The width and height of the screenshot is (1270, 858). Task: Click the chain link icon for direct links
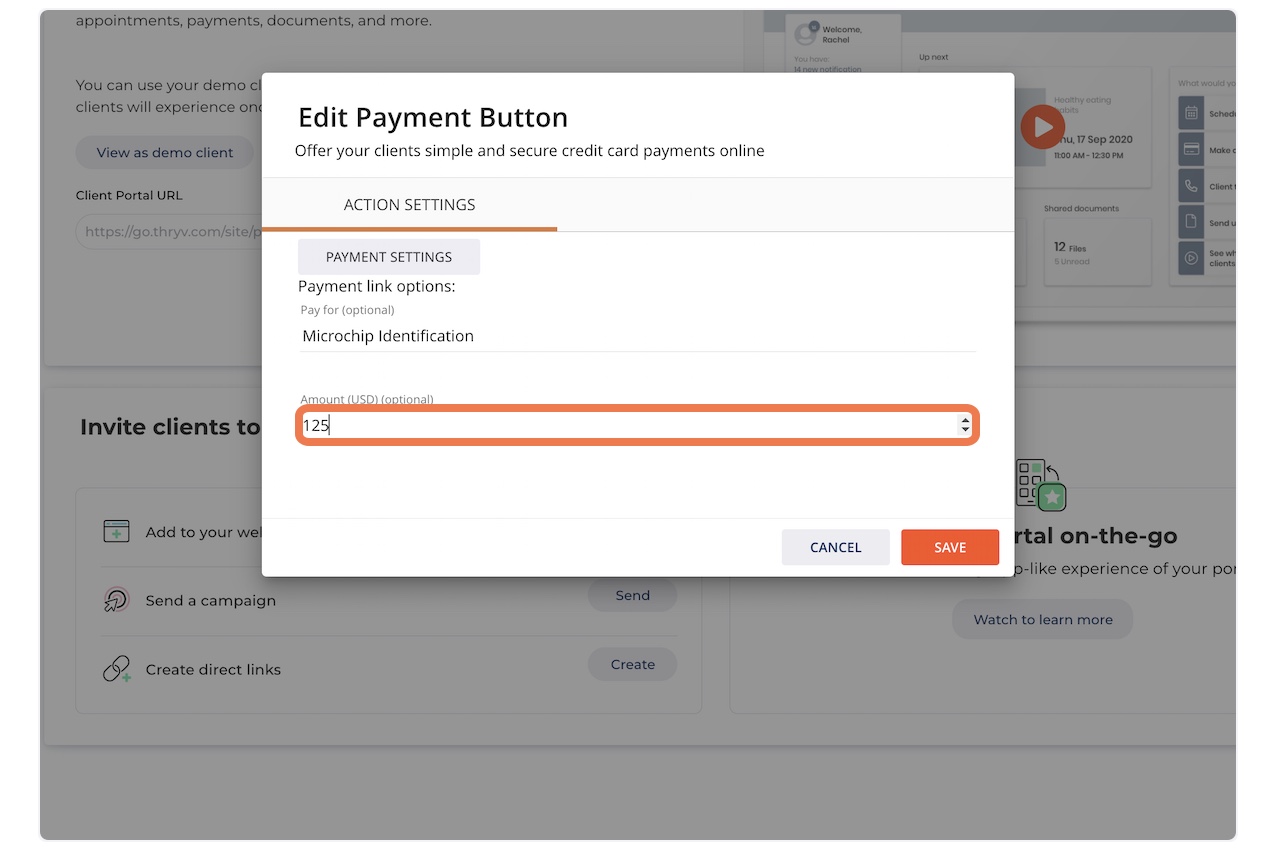[117, 669]
